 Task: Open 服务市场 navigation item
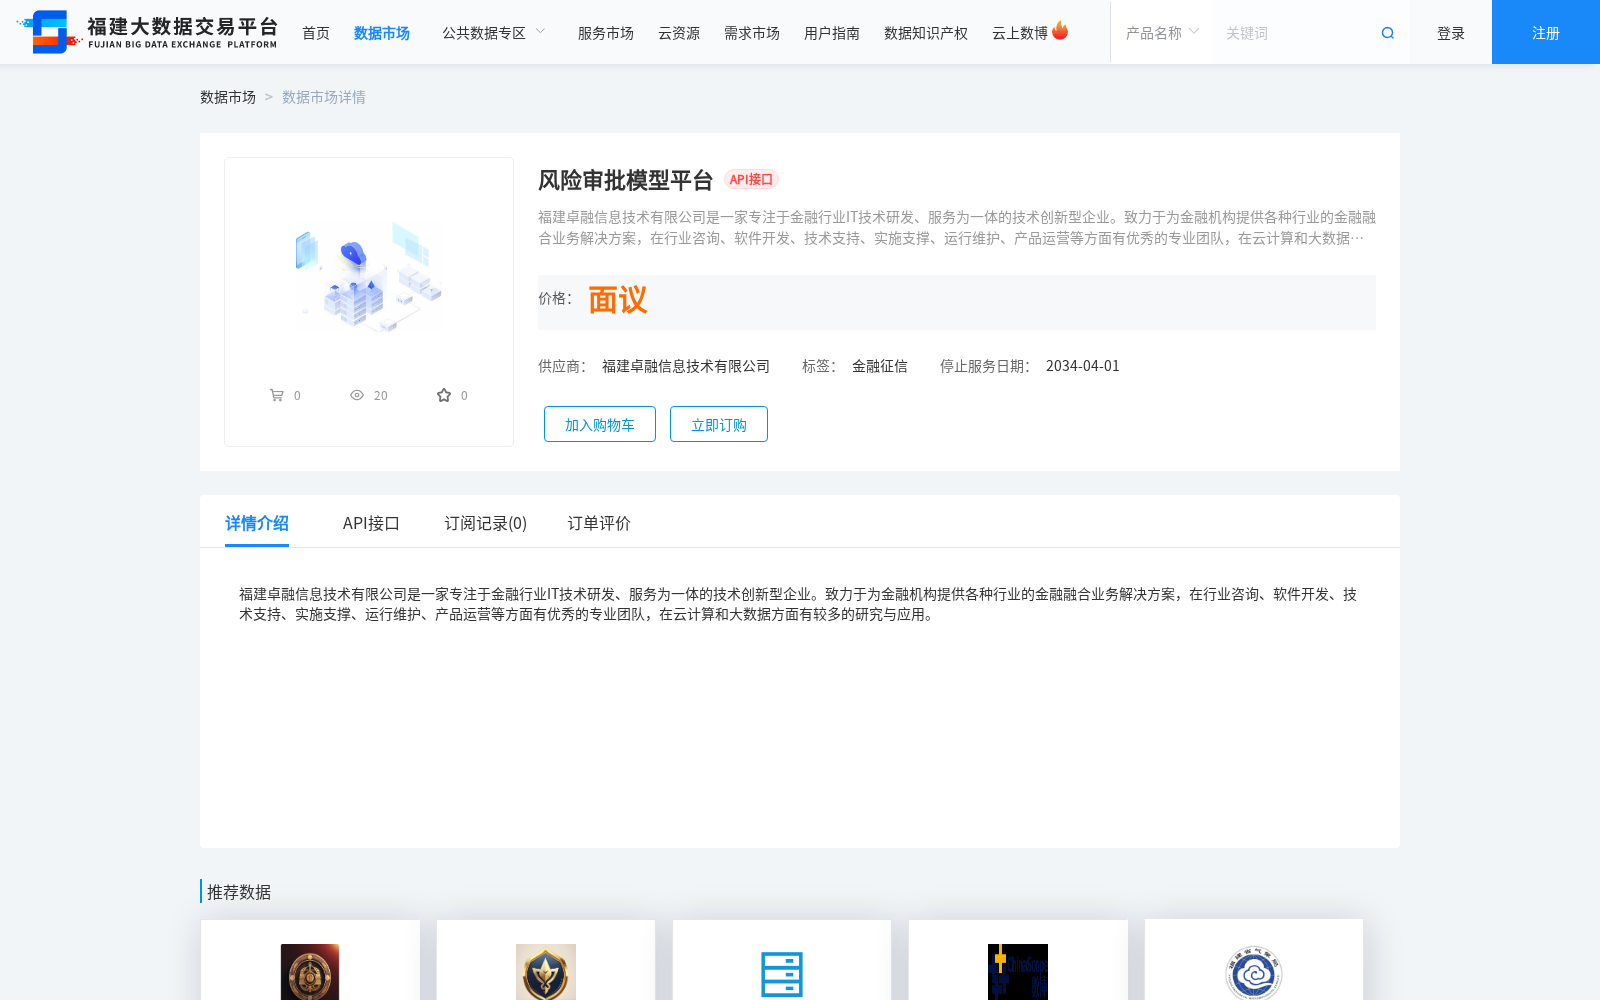(x=606, y=33)
